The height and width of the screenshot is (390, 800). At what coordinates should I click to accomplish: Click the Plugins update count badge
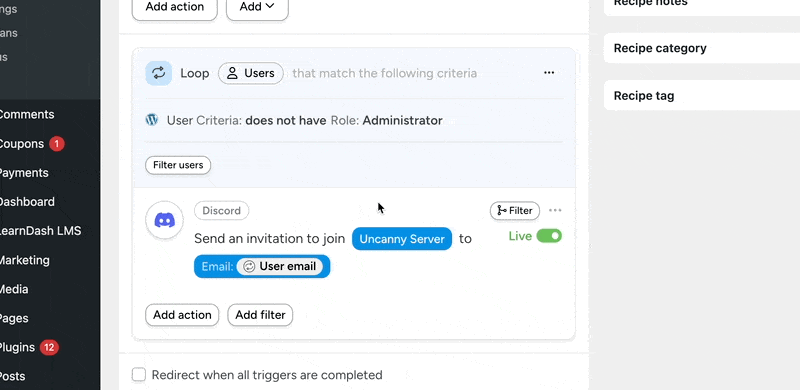point(48,348)
